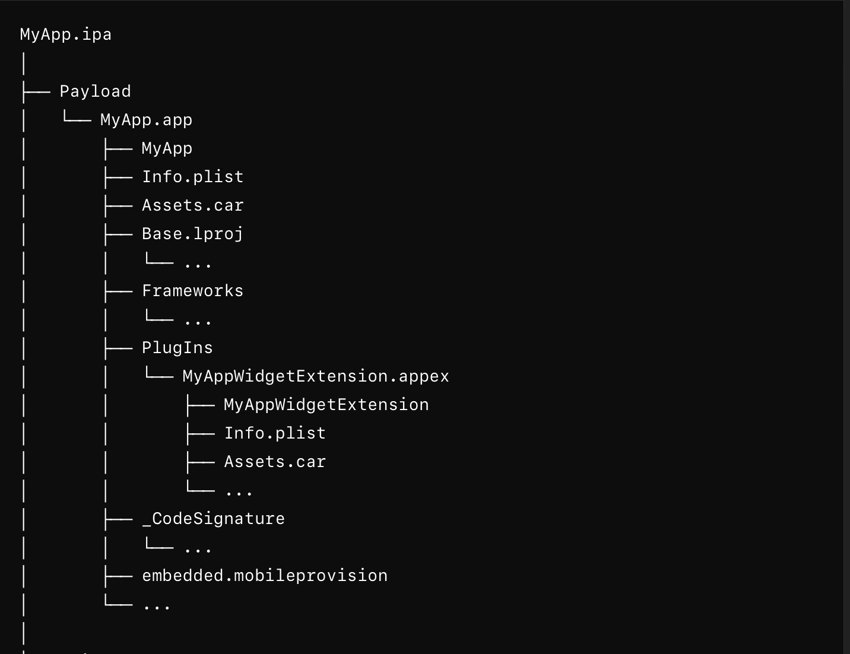Click the MyApp.ipa root entry

(66, 34)
